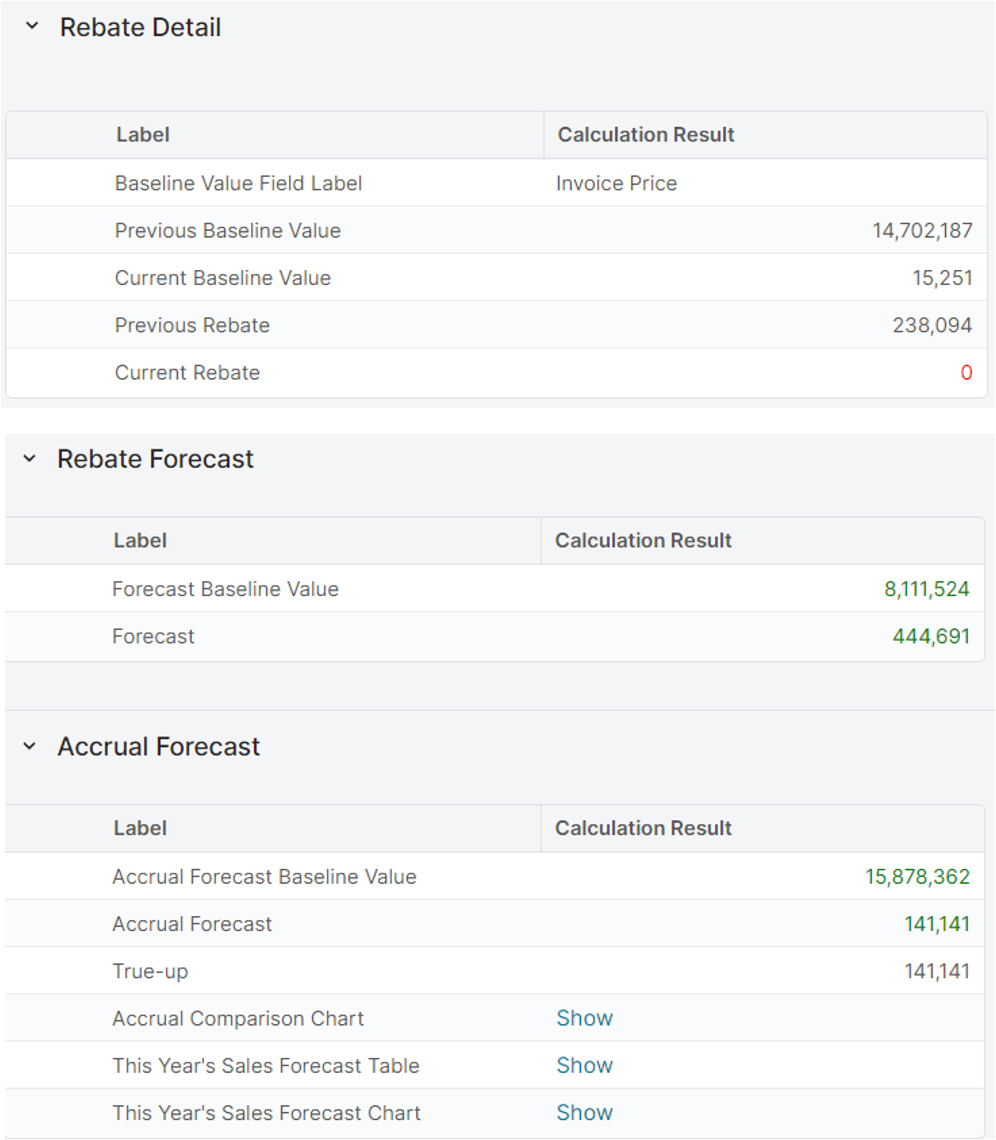
Task: Show the Accrual Comparison Chart
Action: pos(584,1018)
